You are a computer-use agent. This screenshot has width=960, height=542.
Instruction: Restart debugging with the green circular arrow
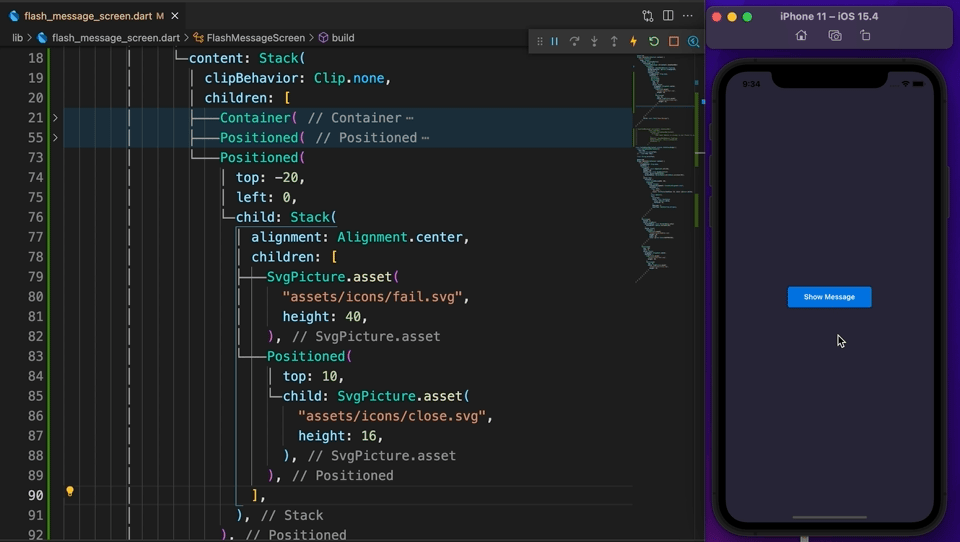click(x=654, y=42)
